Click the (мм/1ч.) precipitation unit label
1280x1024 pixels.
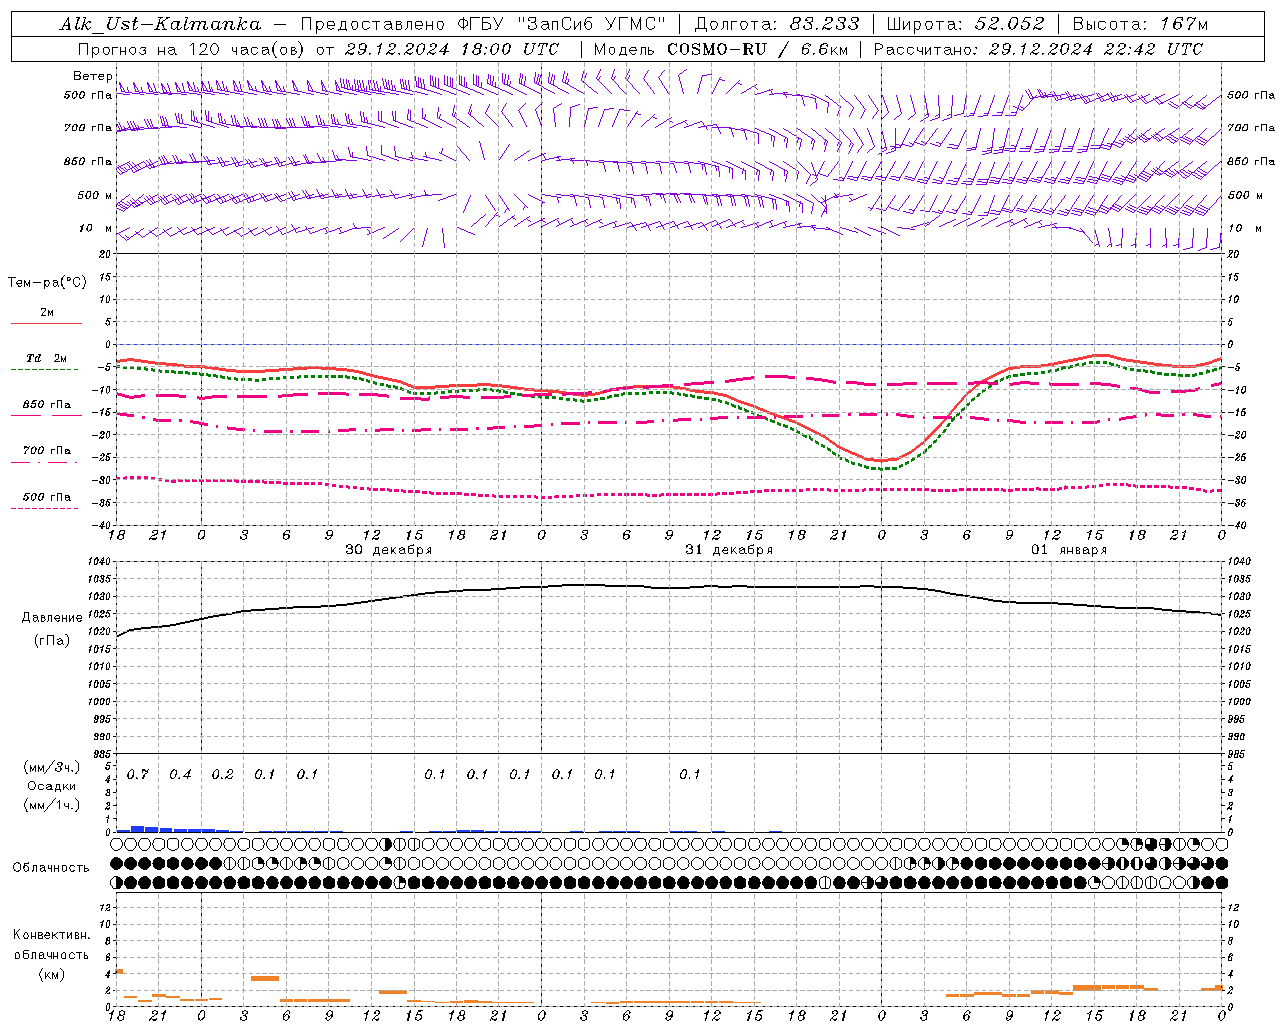(52, 805)
